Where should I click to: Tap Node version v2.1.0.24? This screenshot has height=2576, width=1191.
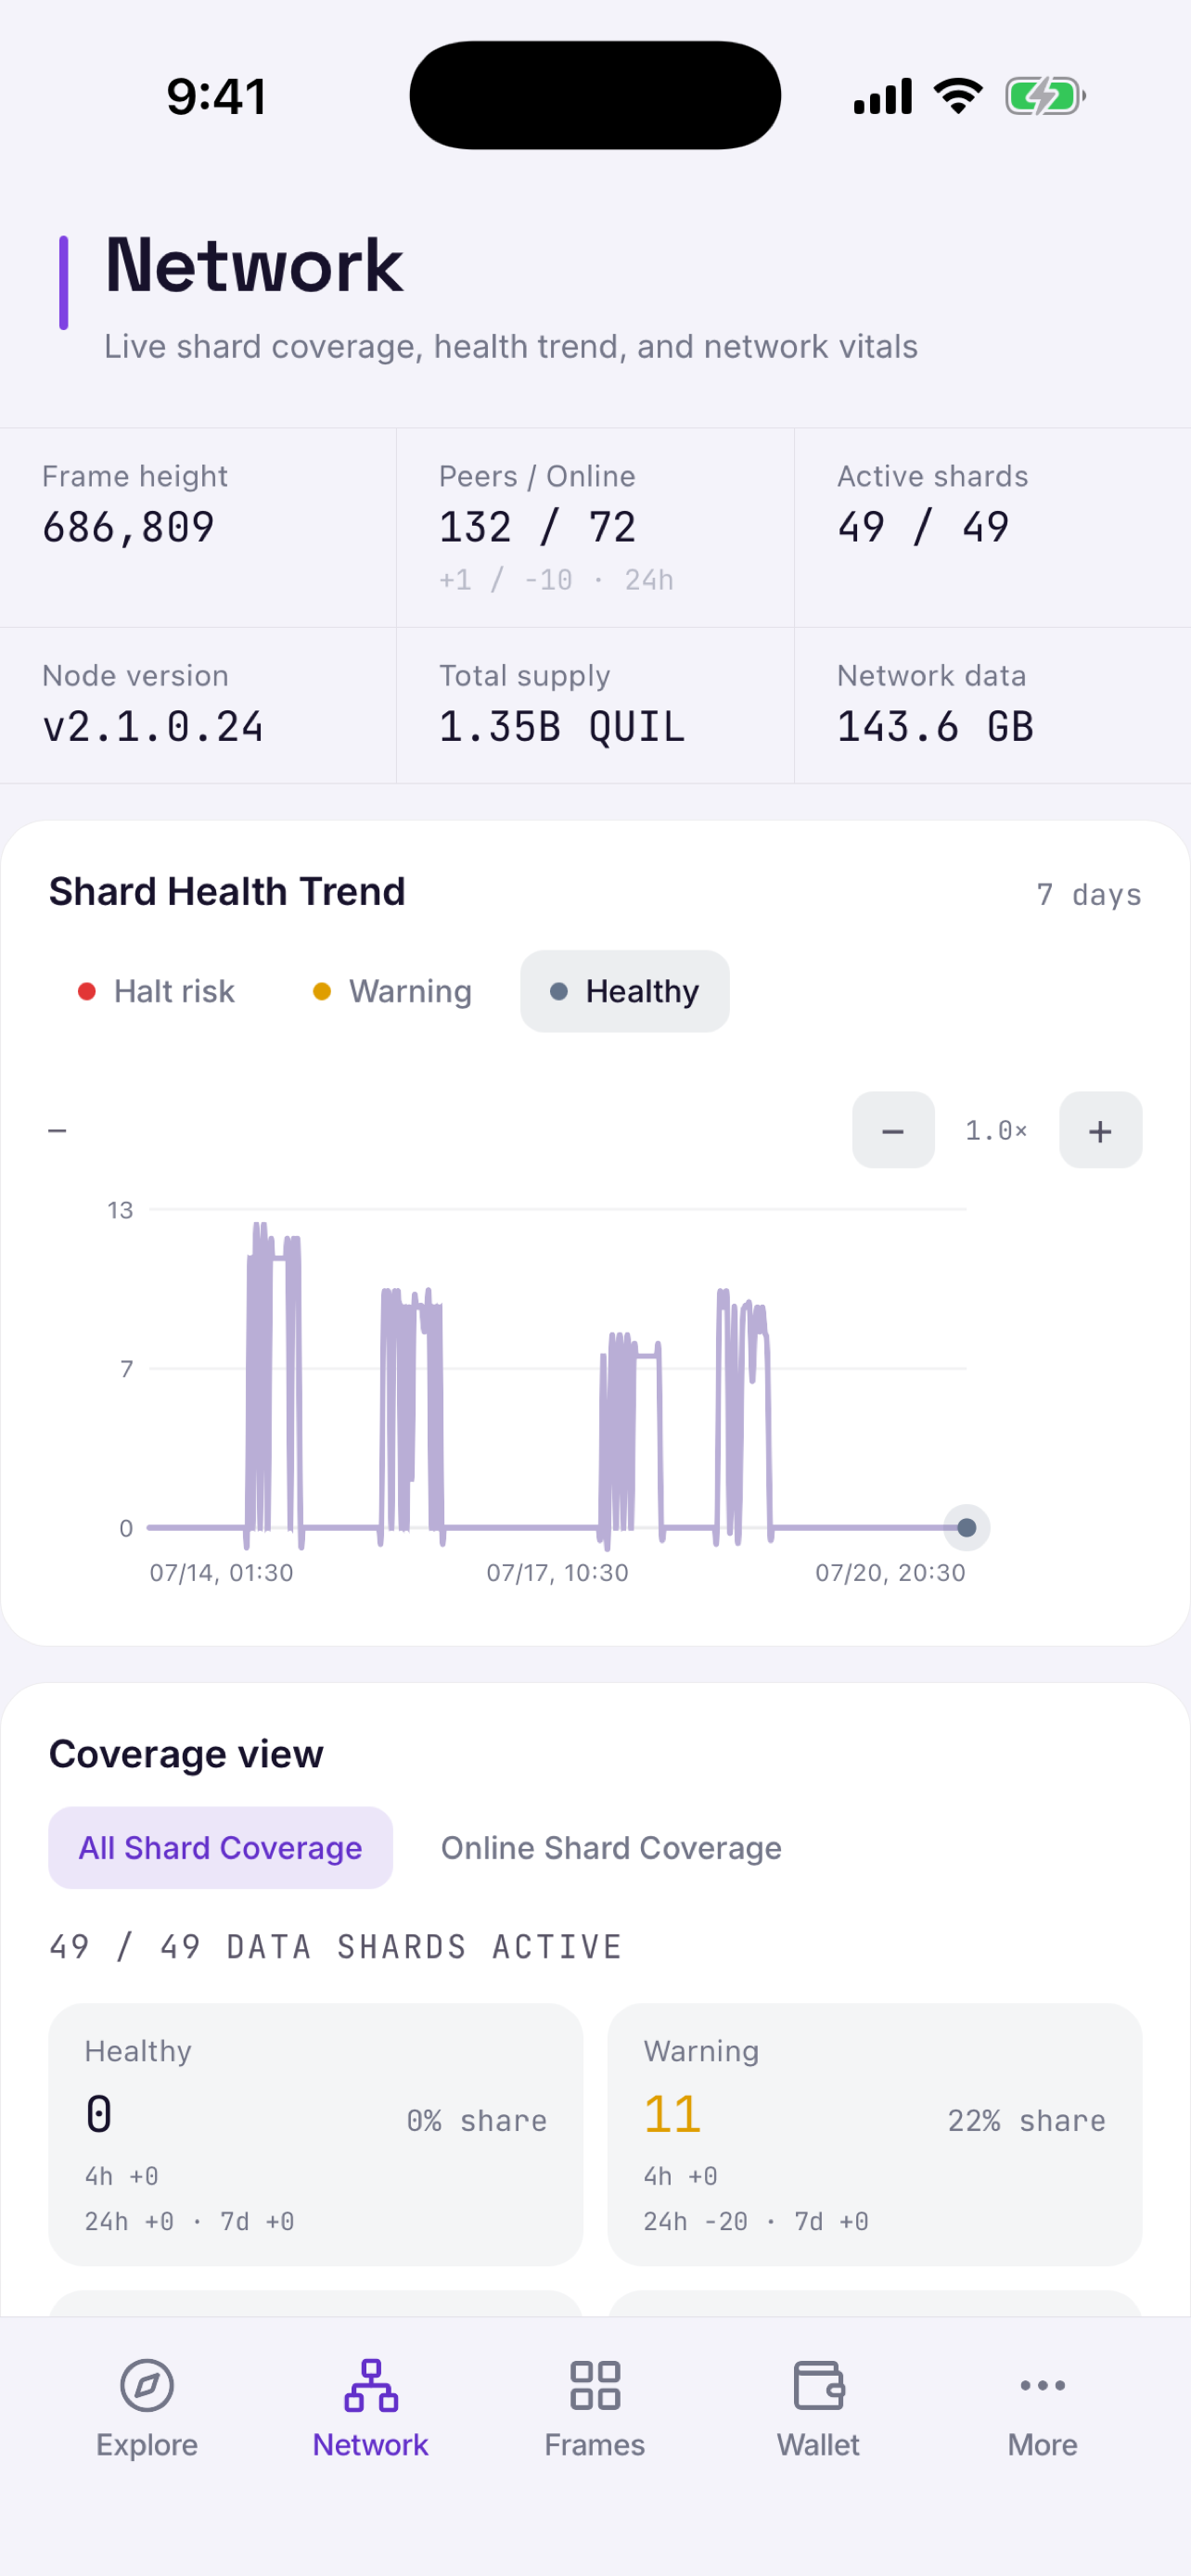point(153,727)
